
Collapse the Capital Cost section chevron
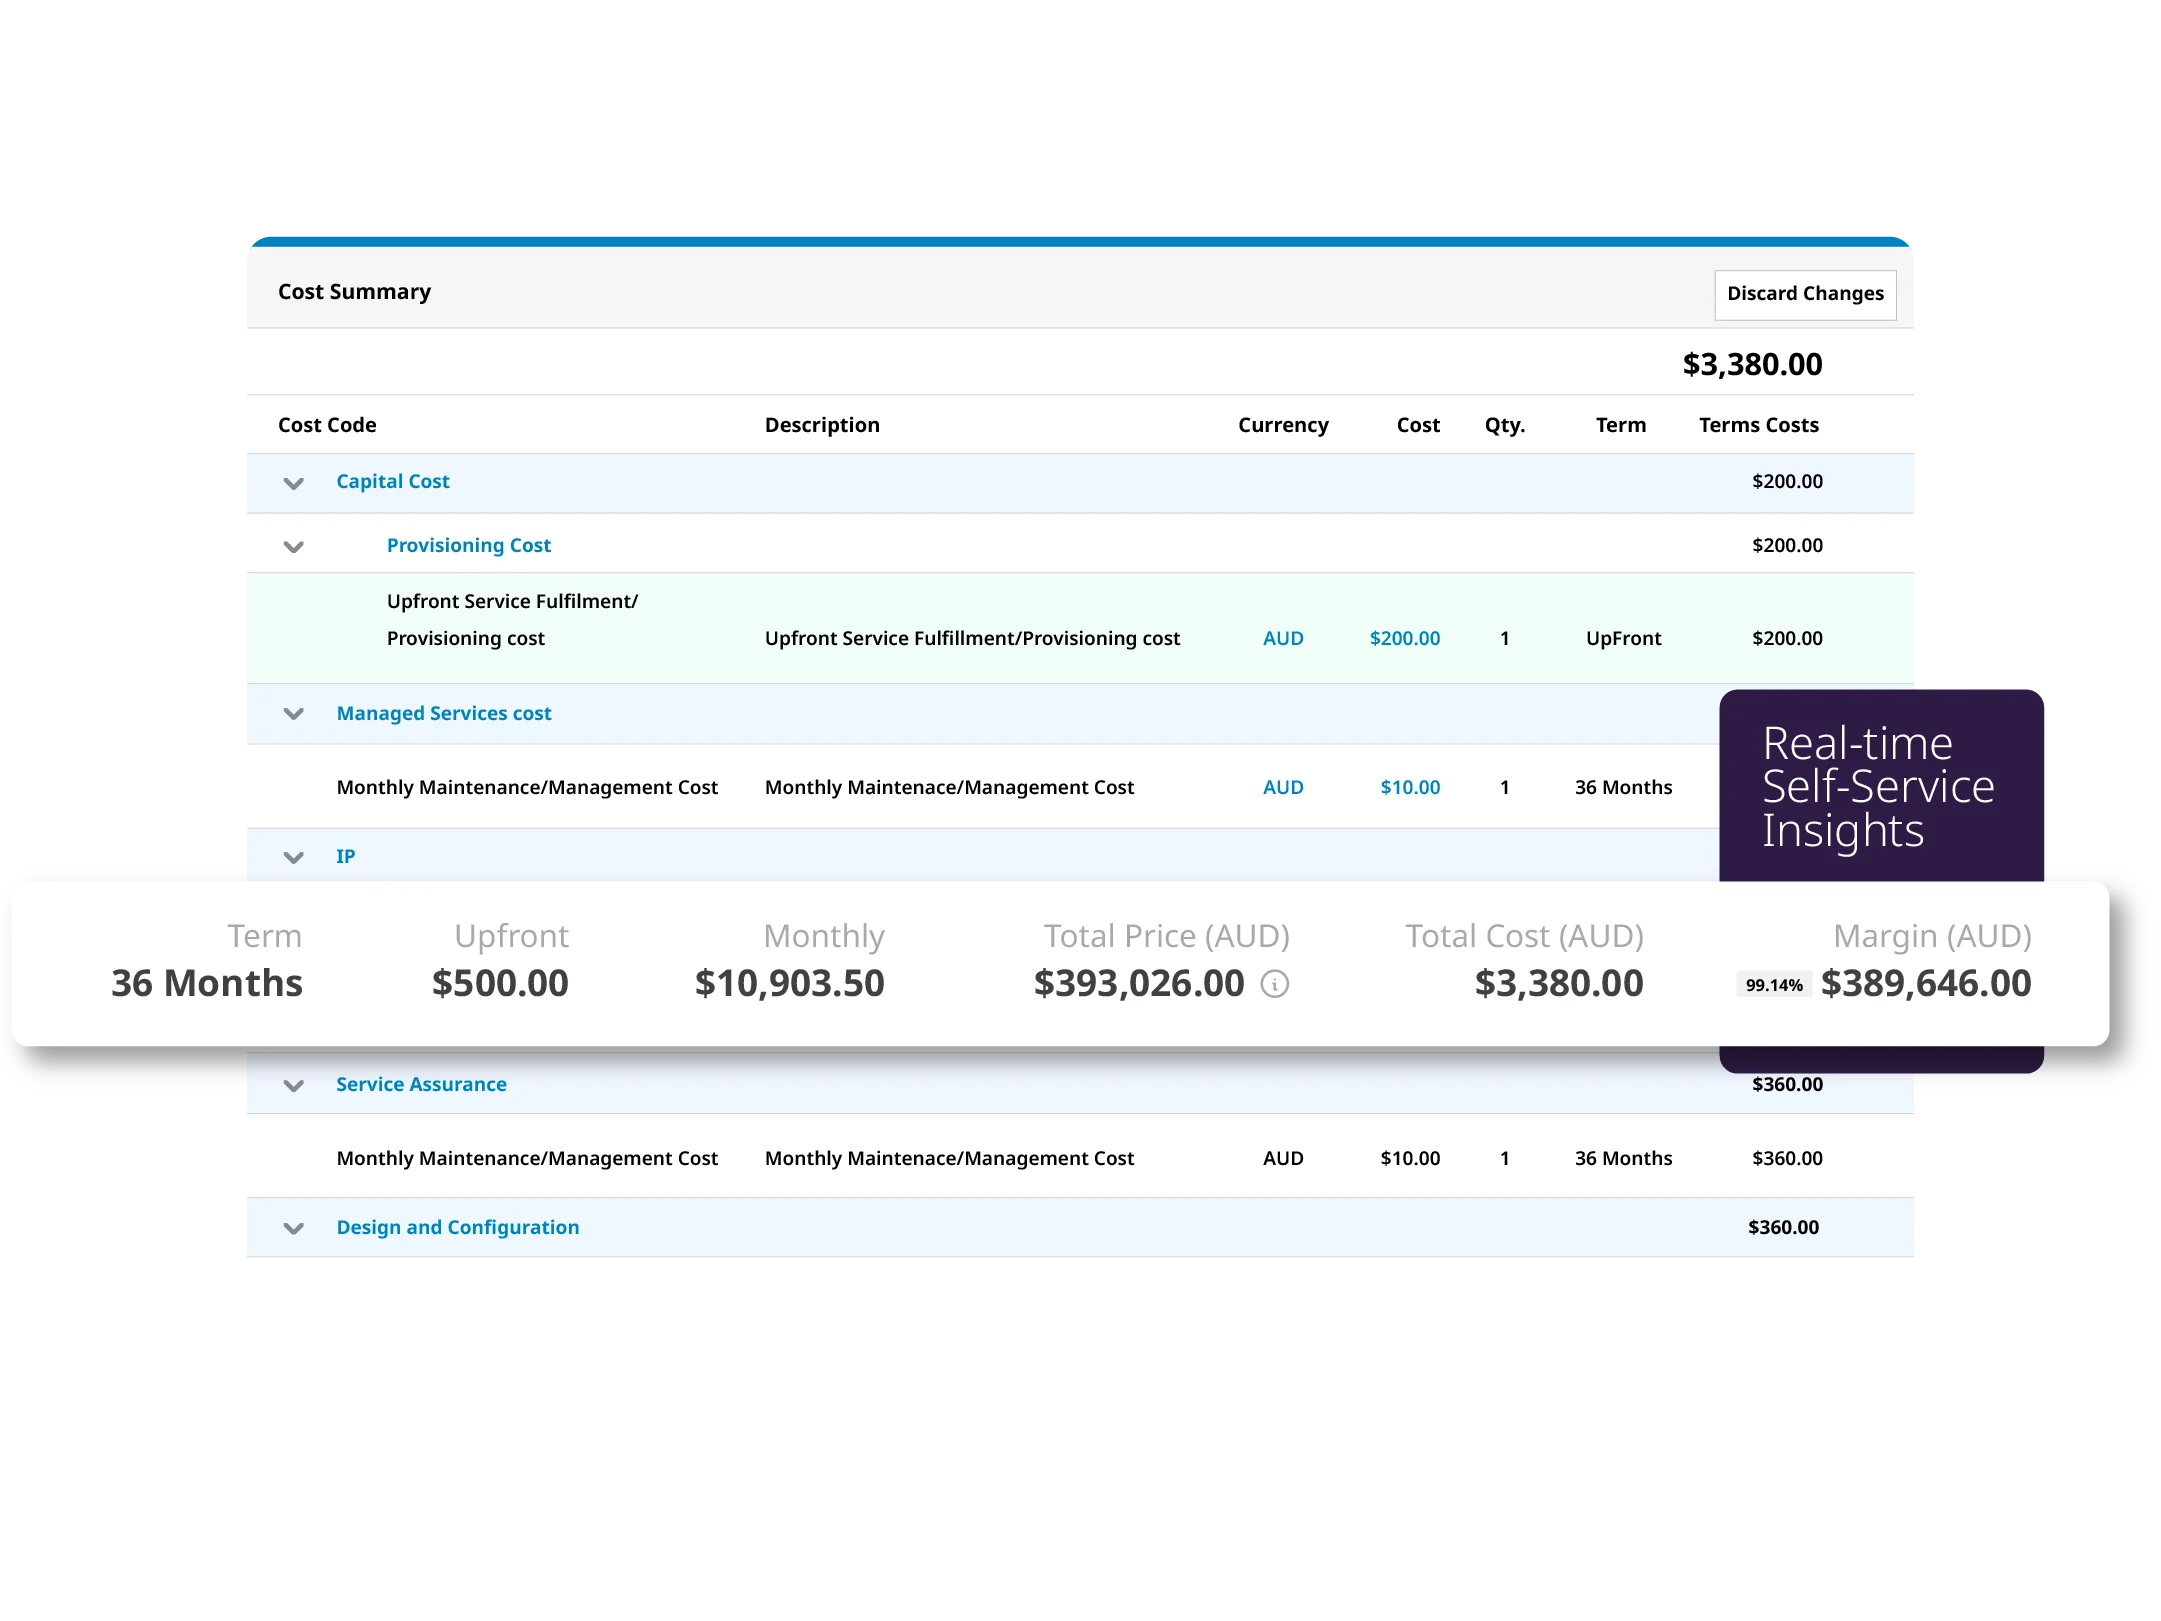[x=293, y=483]
